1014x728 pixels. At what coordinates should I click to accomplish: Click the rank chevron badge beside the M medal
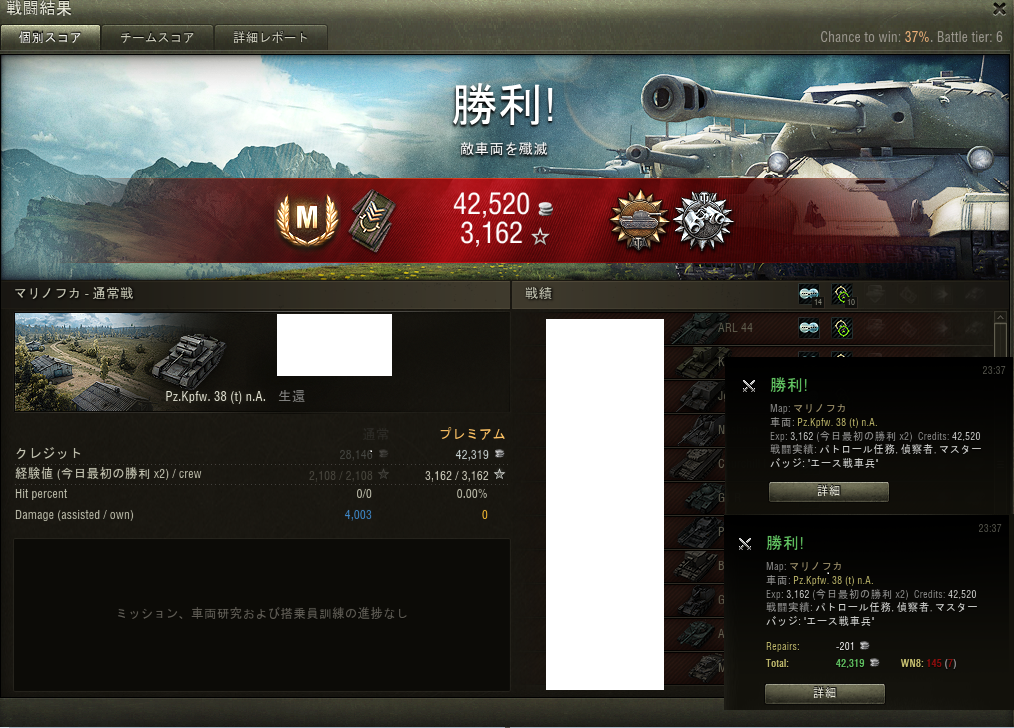tap(372, 220)
